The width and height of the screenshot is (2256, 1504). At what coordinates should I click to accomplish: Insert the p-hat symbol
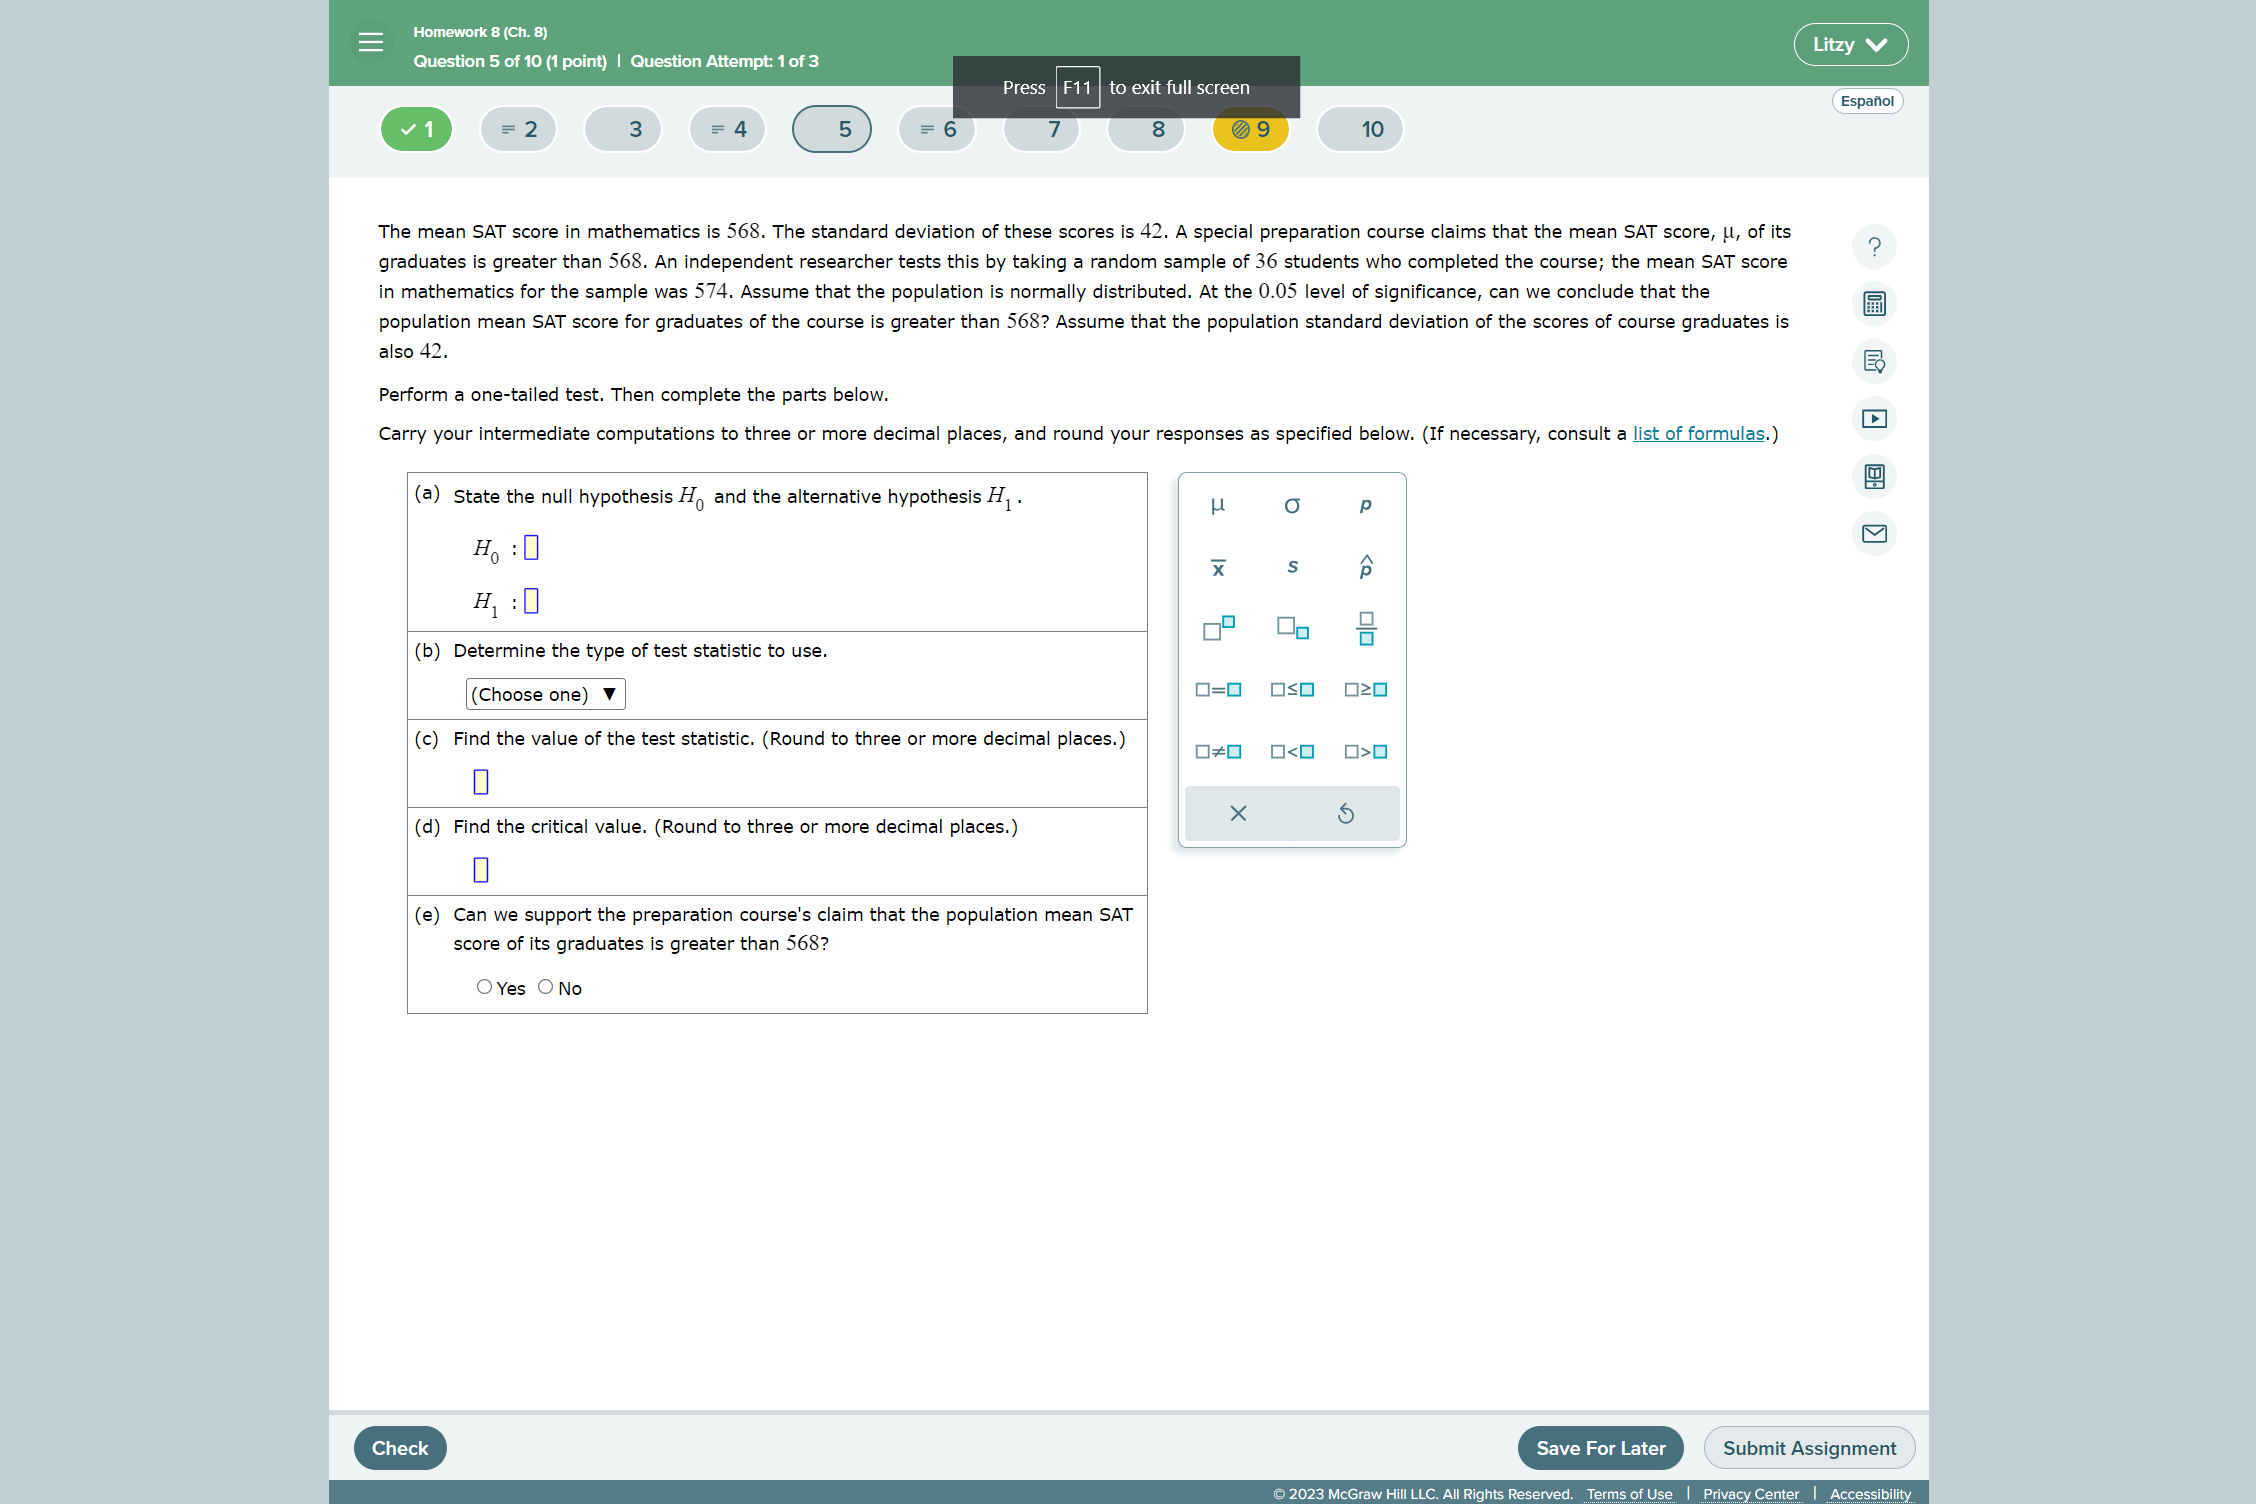(1365, 568)
